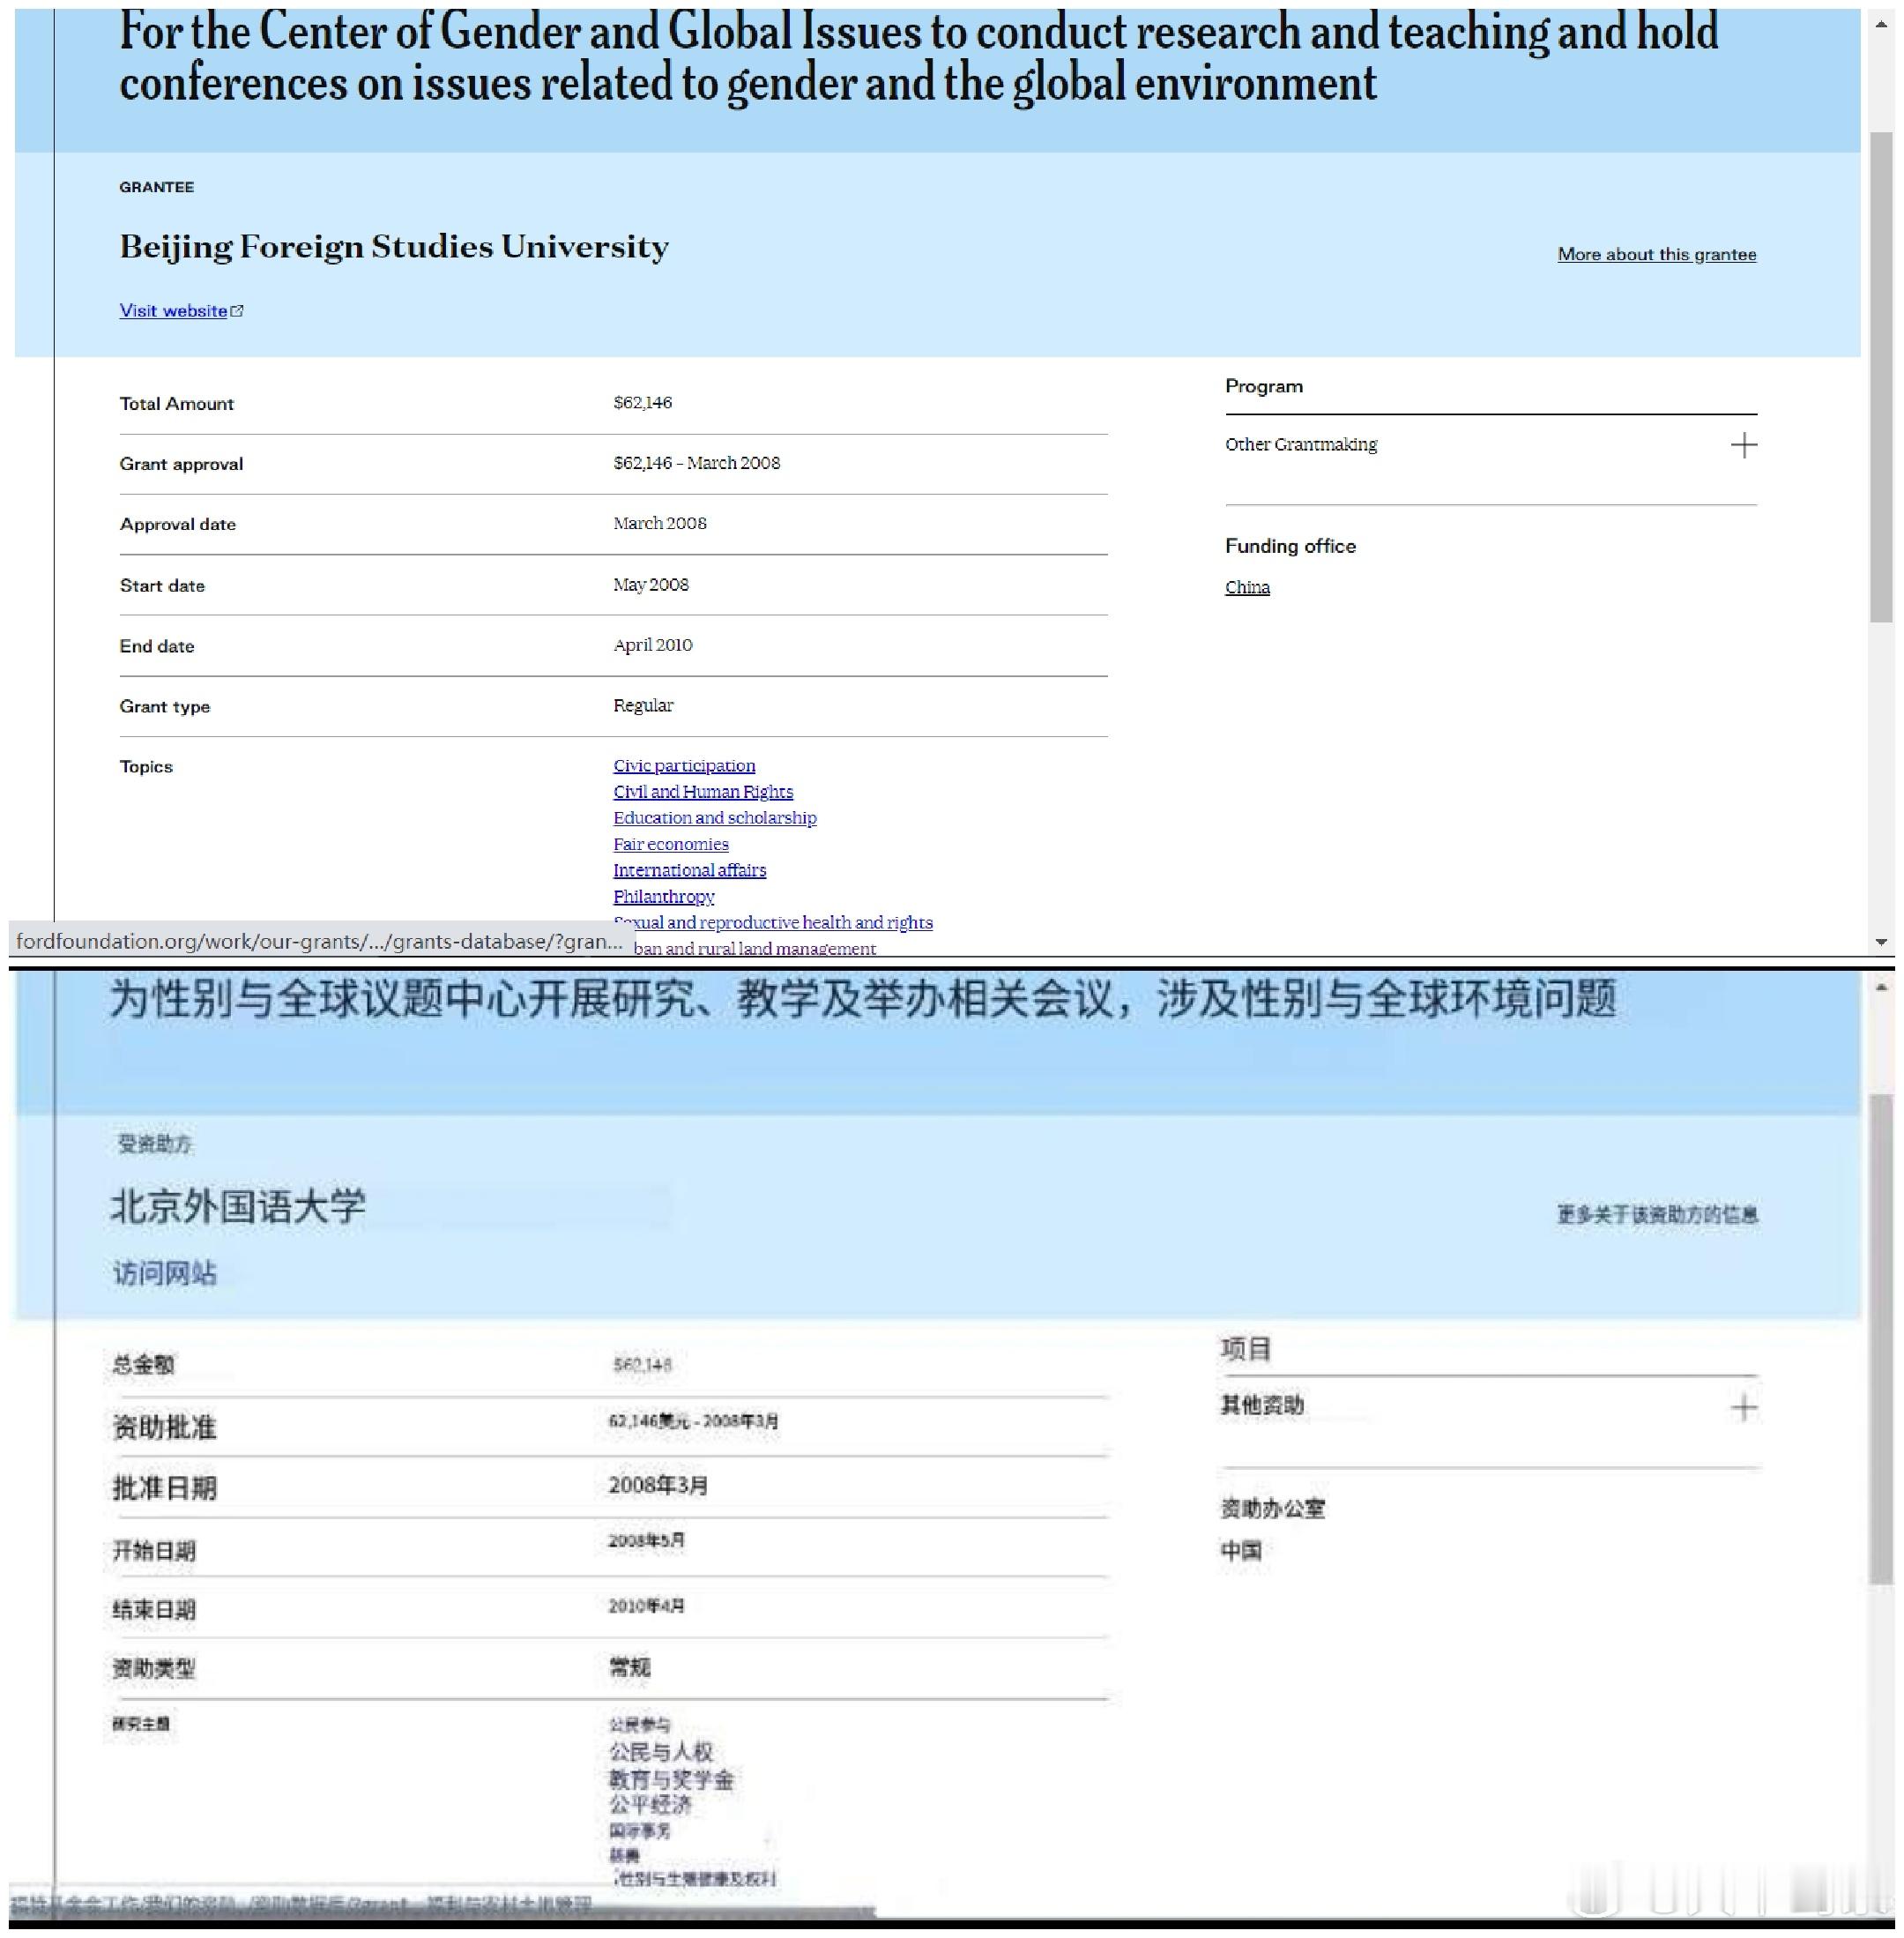Open 更多关于该资助方的信息 link
Image resolution: width=1904 pixels, height=1938 pixels.
point(1656,1214)
